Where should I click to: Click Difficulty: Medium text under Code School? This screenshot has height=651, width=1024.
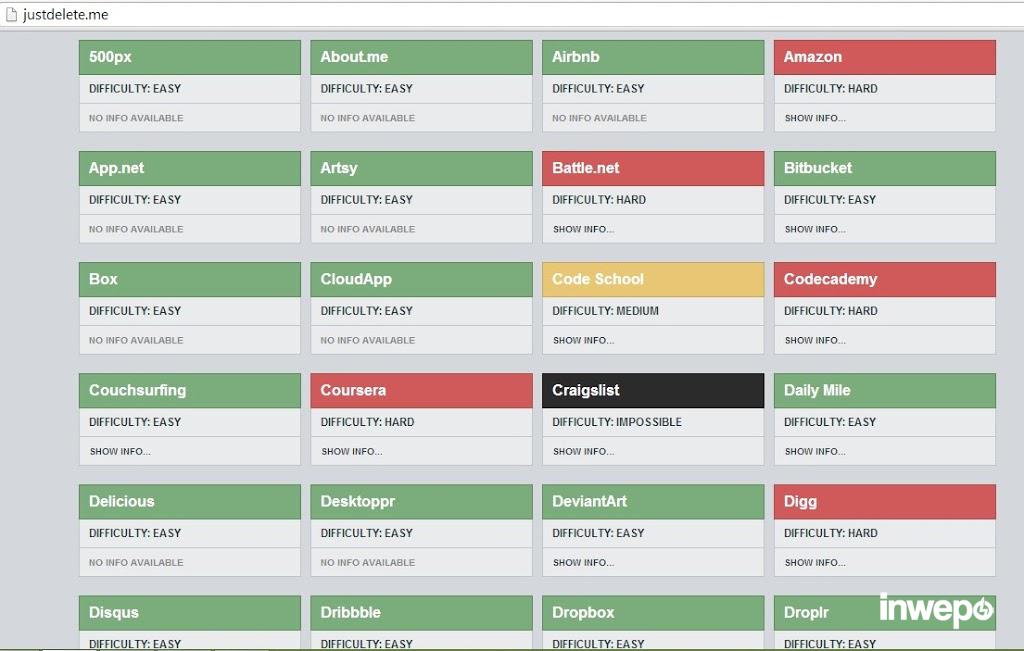click(x=605, y=311)
